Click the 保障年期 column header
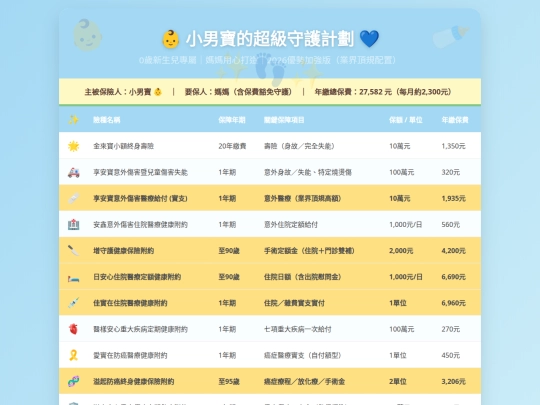Viewport: 540px width, 405px height. point(232,120)
